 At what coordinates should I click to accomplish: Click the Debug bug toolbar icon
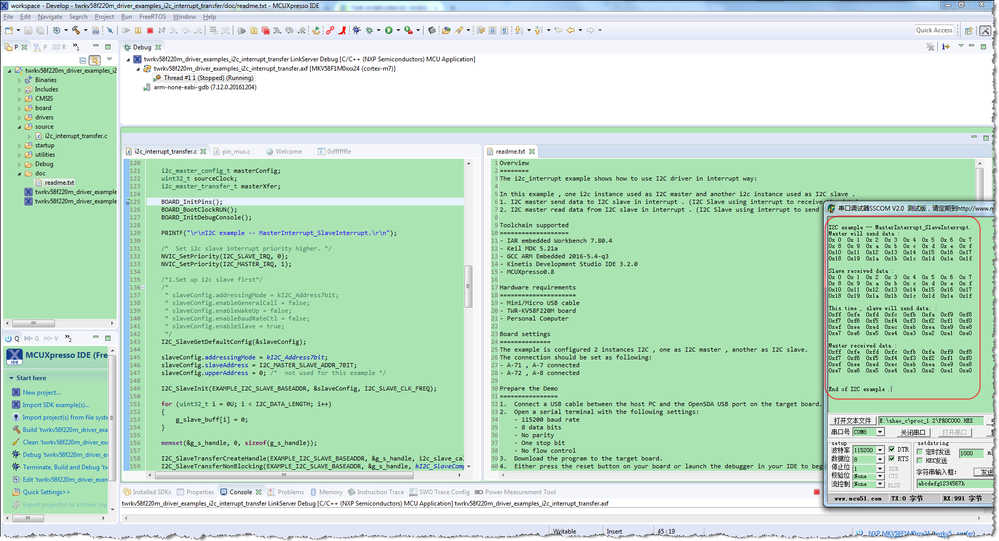coord(356,30)
